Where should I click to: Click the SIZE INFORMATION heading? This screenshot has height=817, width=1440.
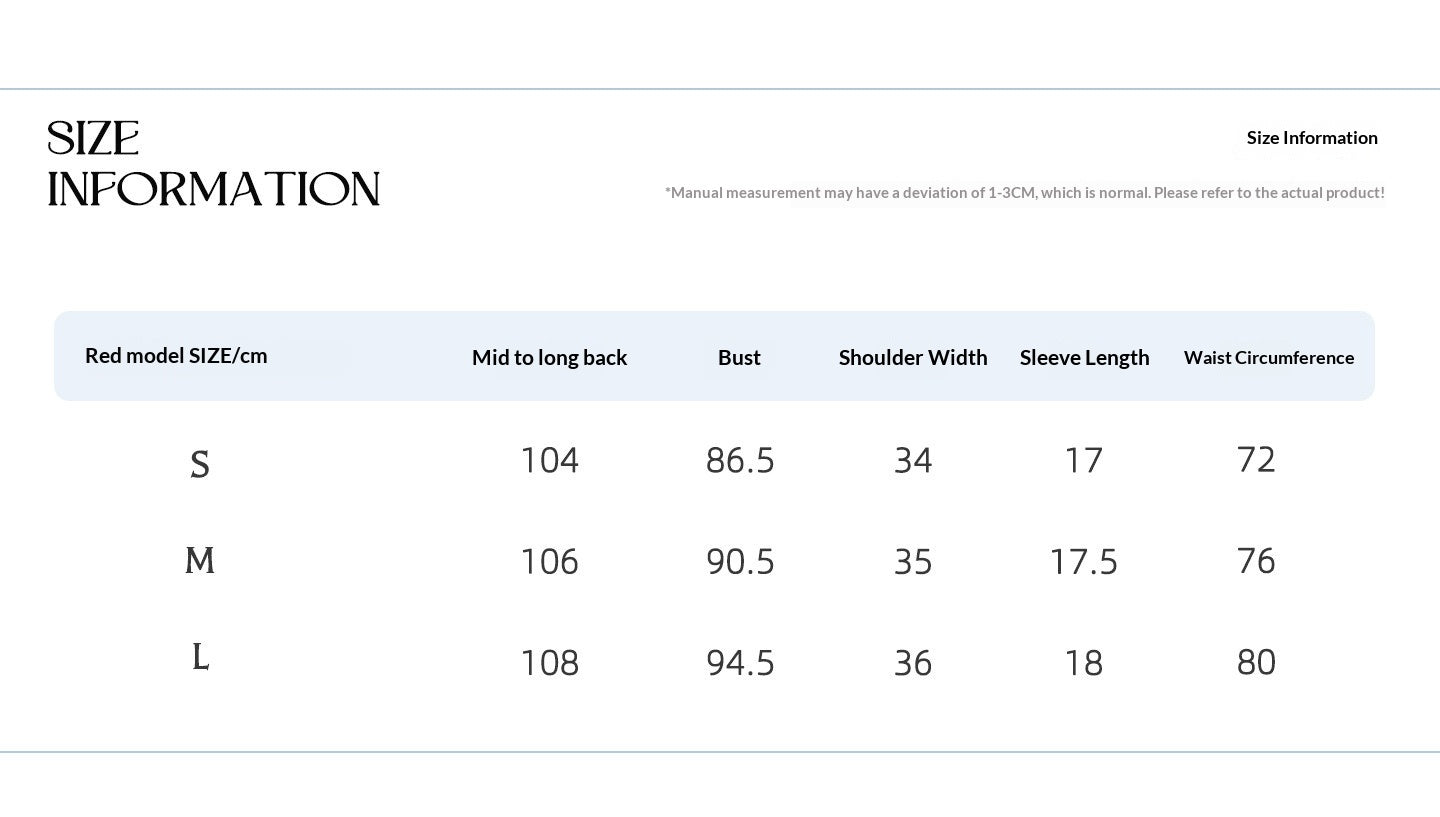[213, 164]
